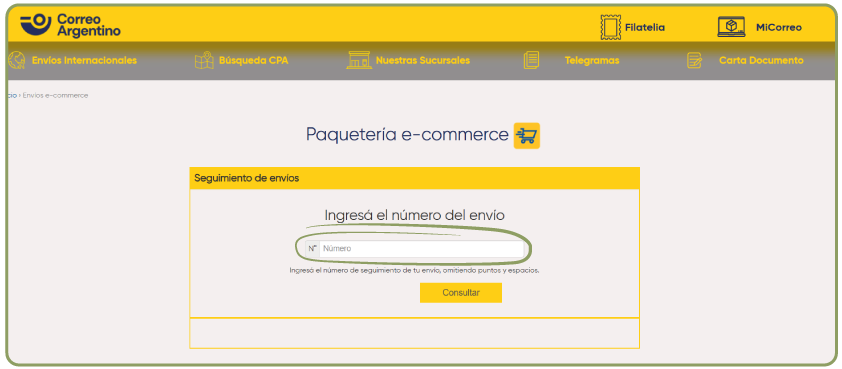Click the store icon for Nuestras Sucursales

click(x=359, y=60)
